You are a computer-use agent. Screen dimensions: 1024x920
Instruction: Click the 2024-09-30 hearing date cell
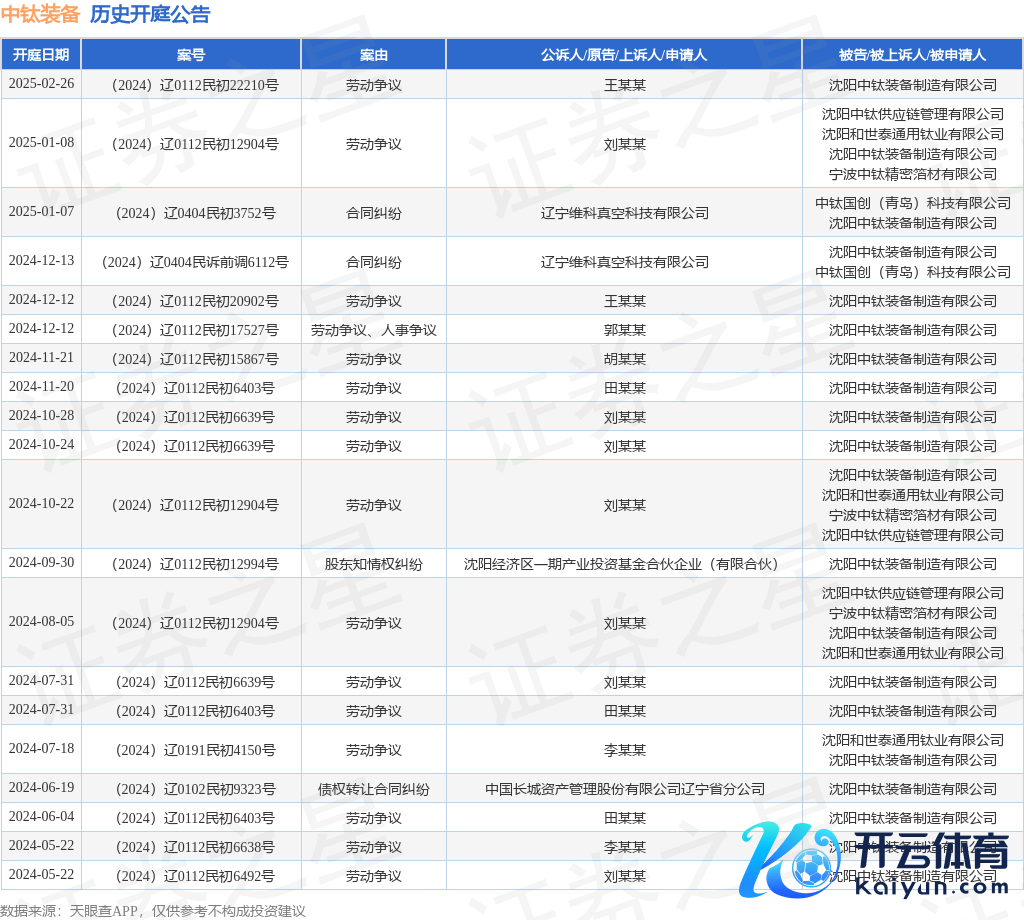point(41,563)
